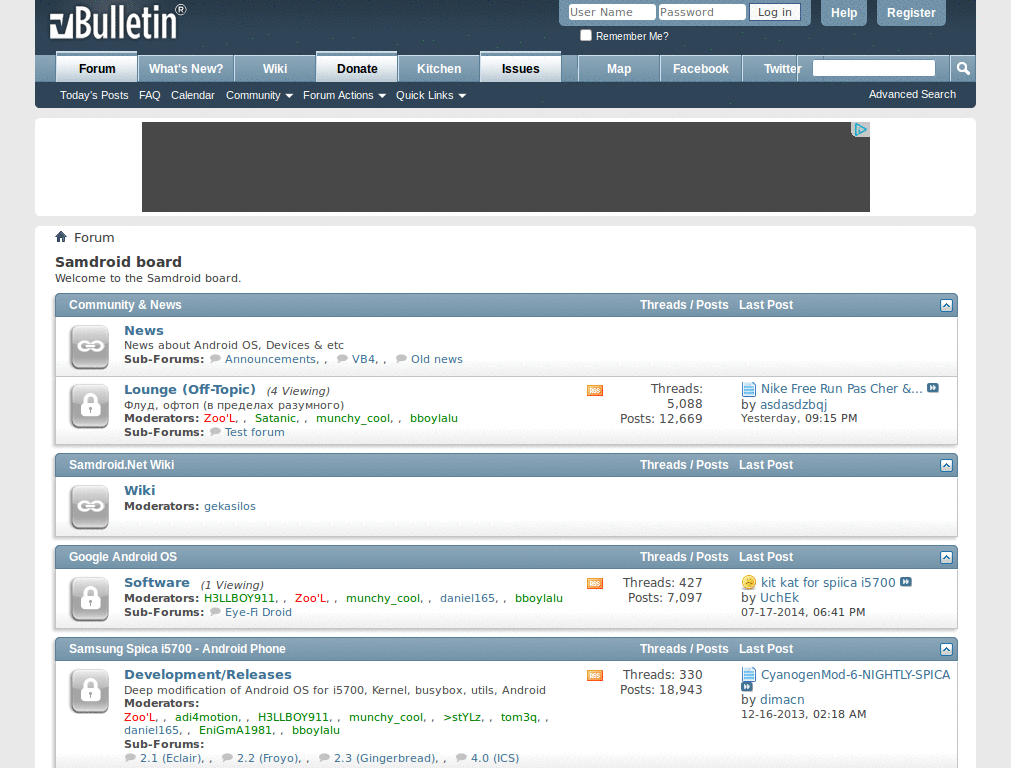Screen dimensions: 1024x768
Task: Click post icon beside CyanogenMod thread
Action: (748, 675)
